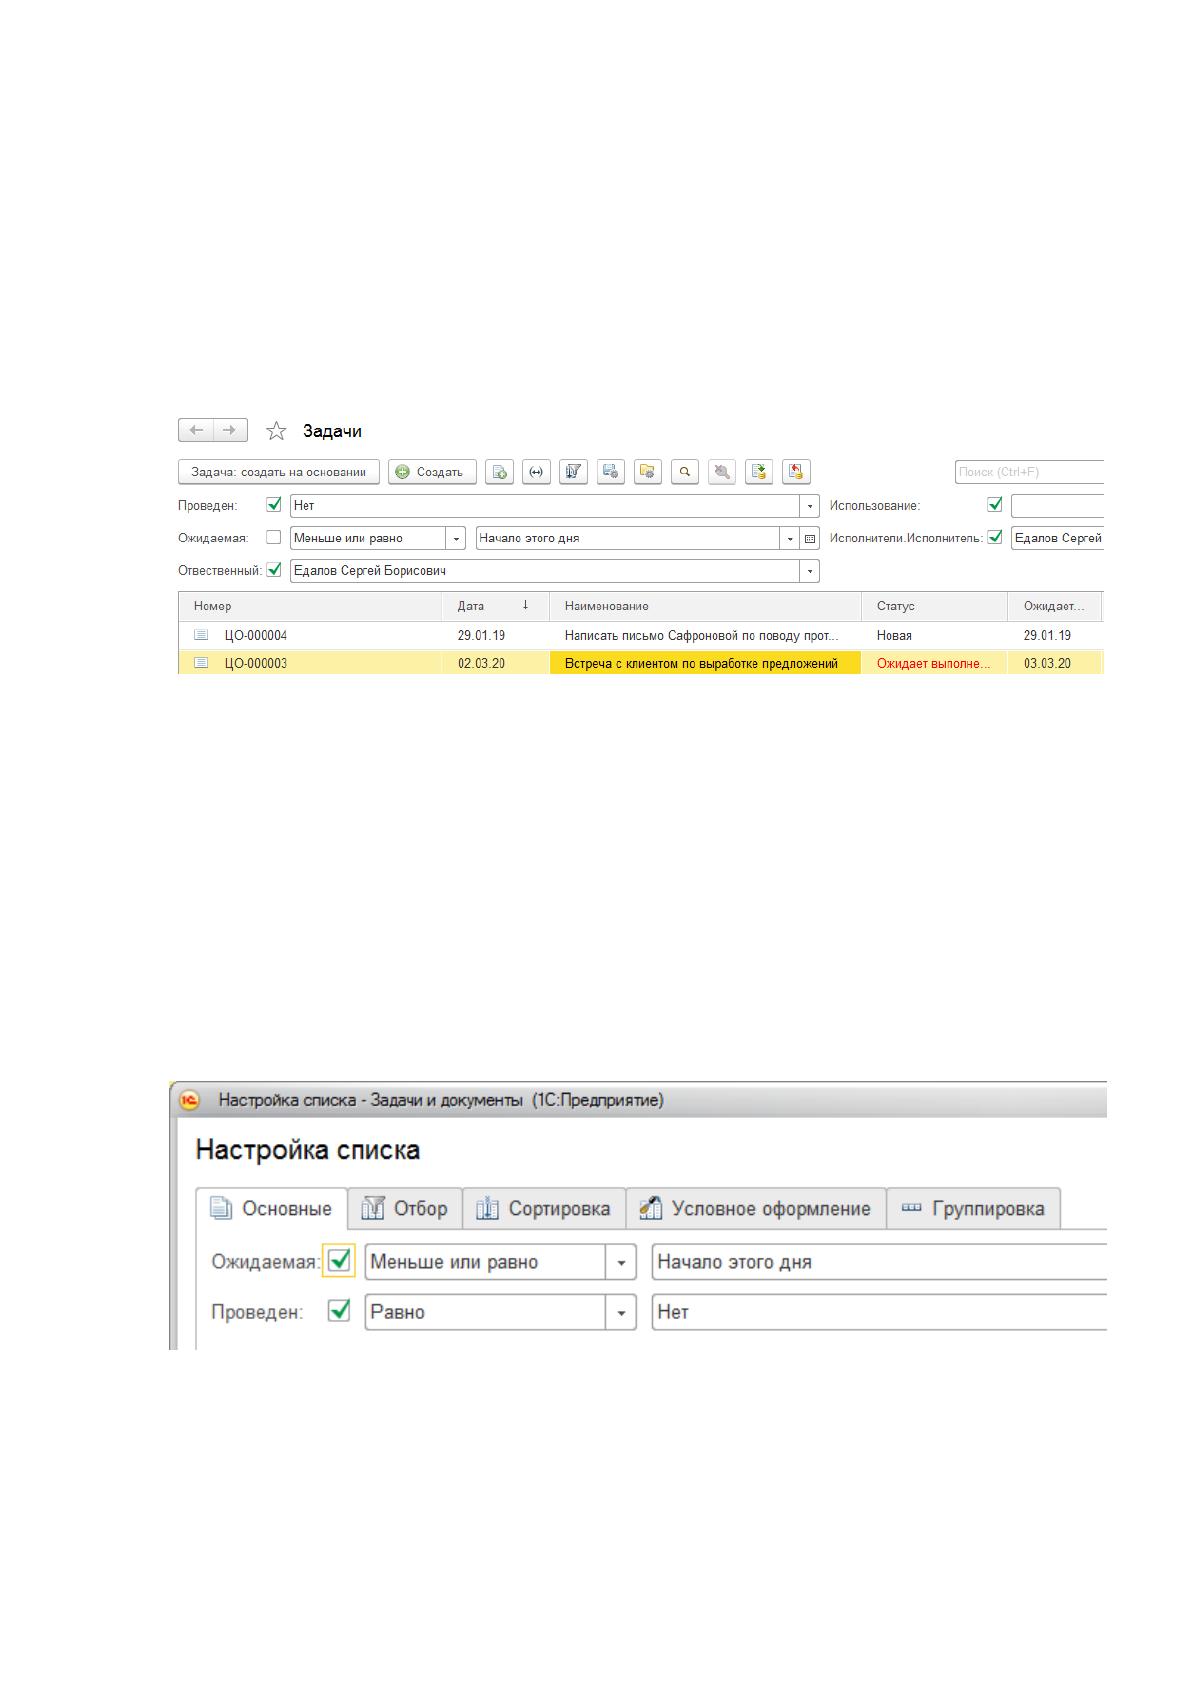Expand the Меньше или равно dropdown in dialog
Viewport: 1190px width, 1684px height.
tap(621, 1262)
